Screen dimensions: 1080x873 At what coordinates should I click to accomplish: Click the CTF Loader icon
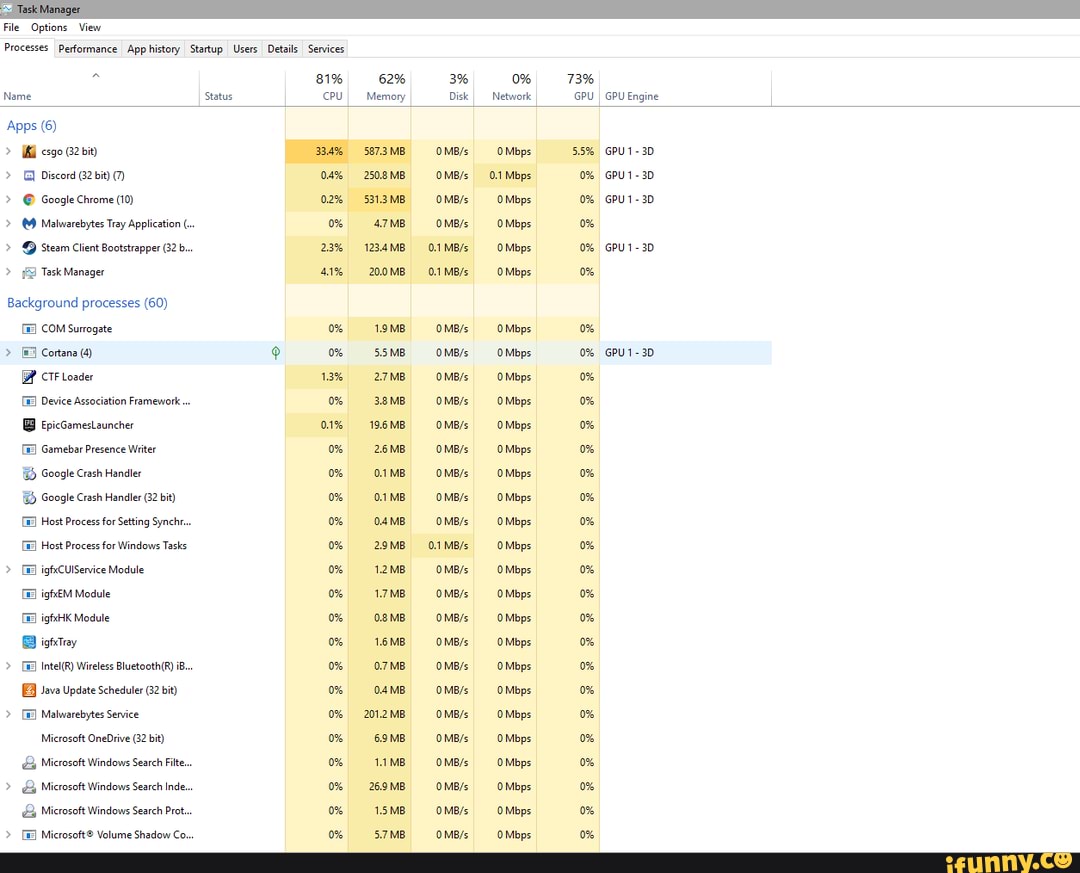(x=29, y=377)
